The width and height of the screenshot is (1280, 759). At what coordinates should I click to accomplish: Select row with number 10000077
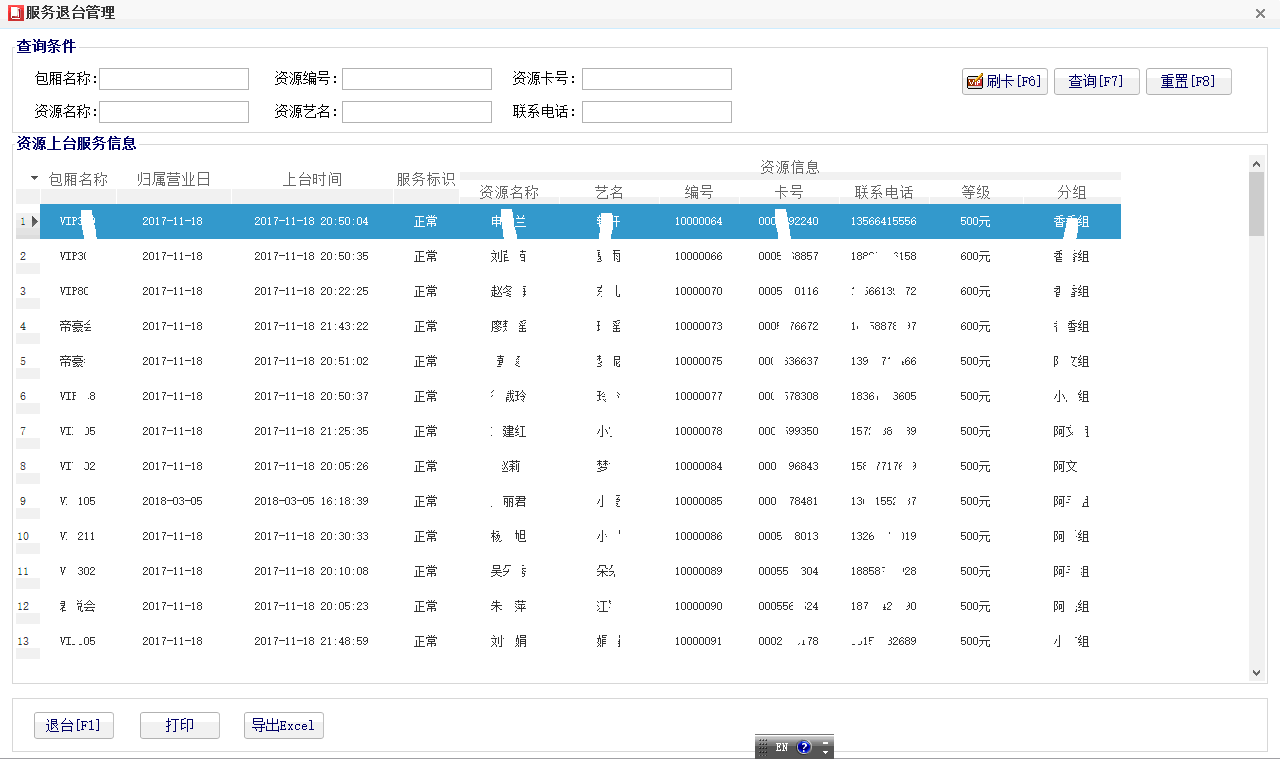568,396
